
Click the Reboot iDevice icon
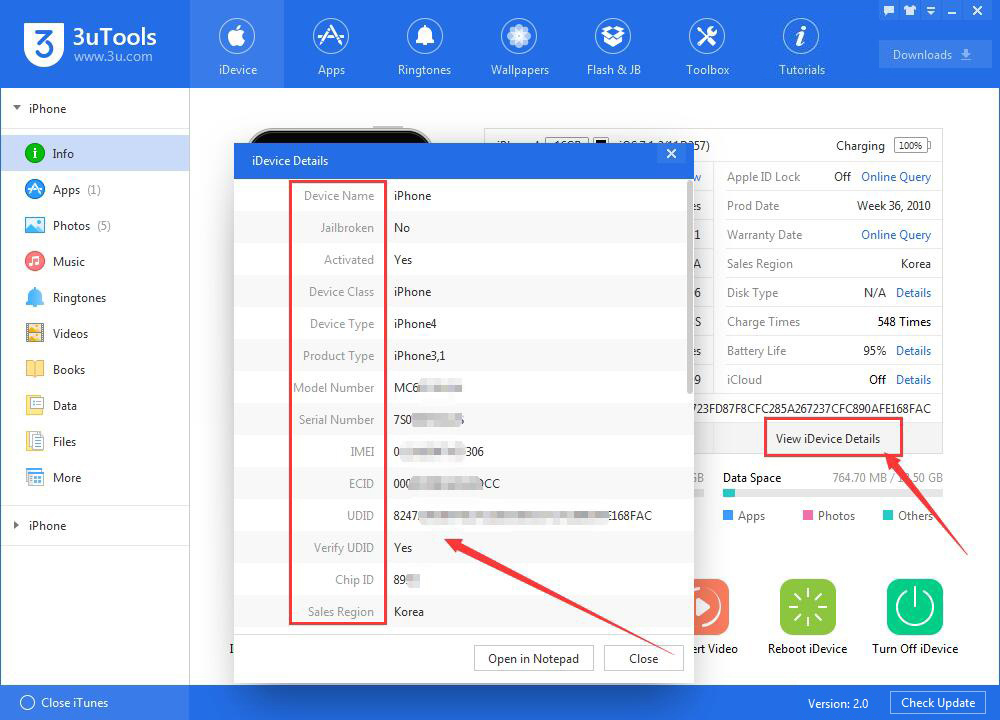coord(807,607)
